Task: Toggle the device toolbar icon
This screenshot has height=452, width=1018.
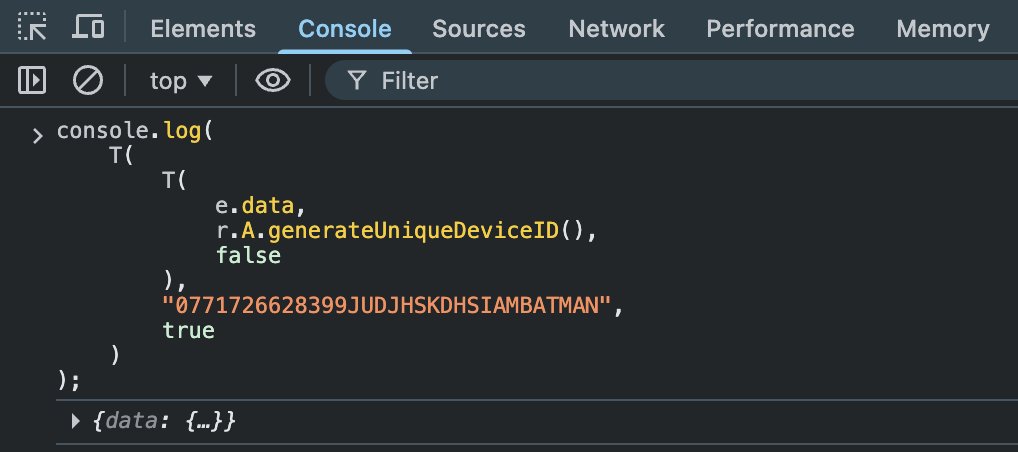Action: coord(88,27)
